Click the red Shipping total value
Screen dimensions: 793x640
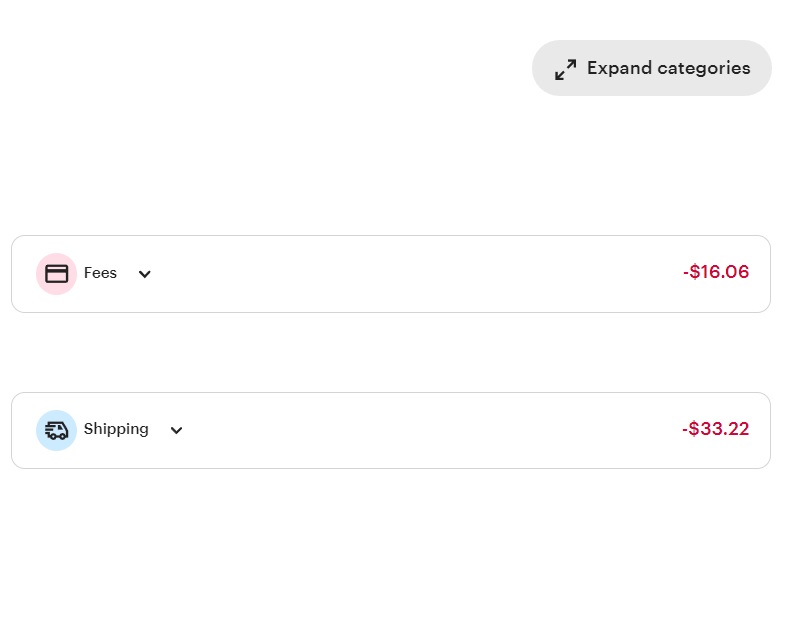[716, 429]
